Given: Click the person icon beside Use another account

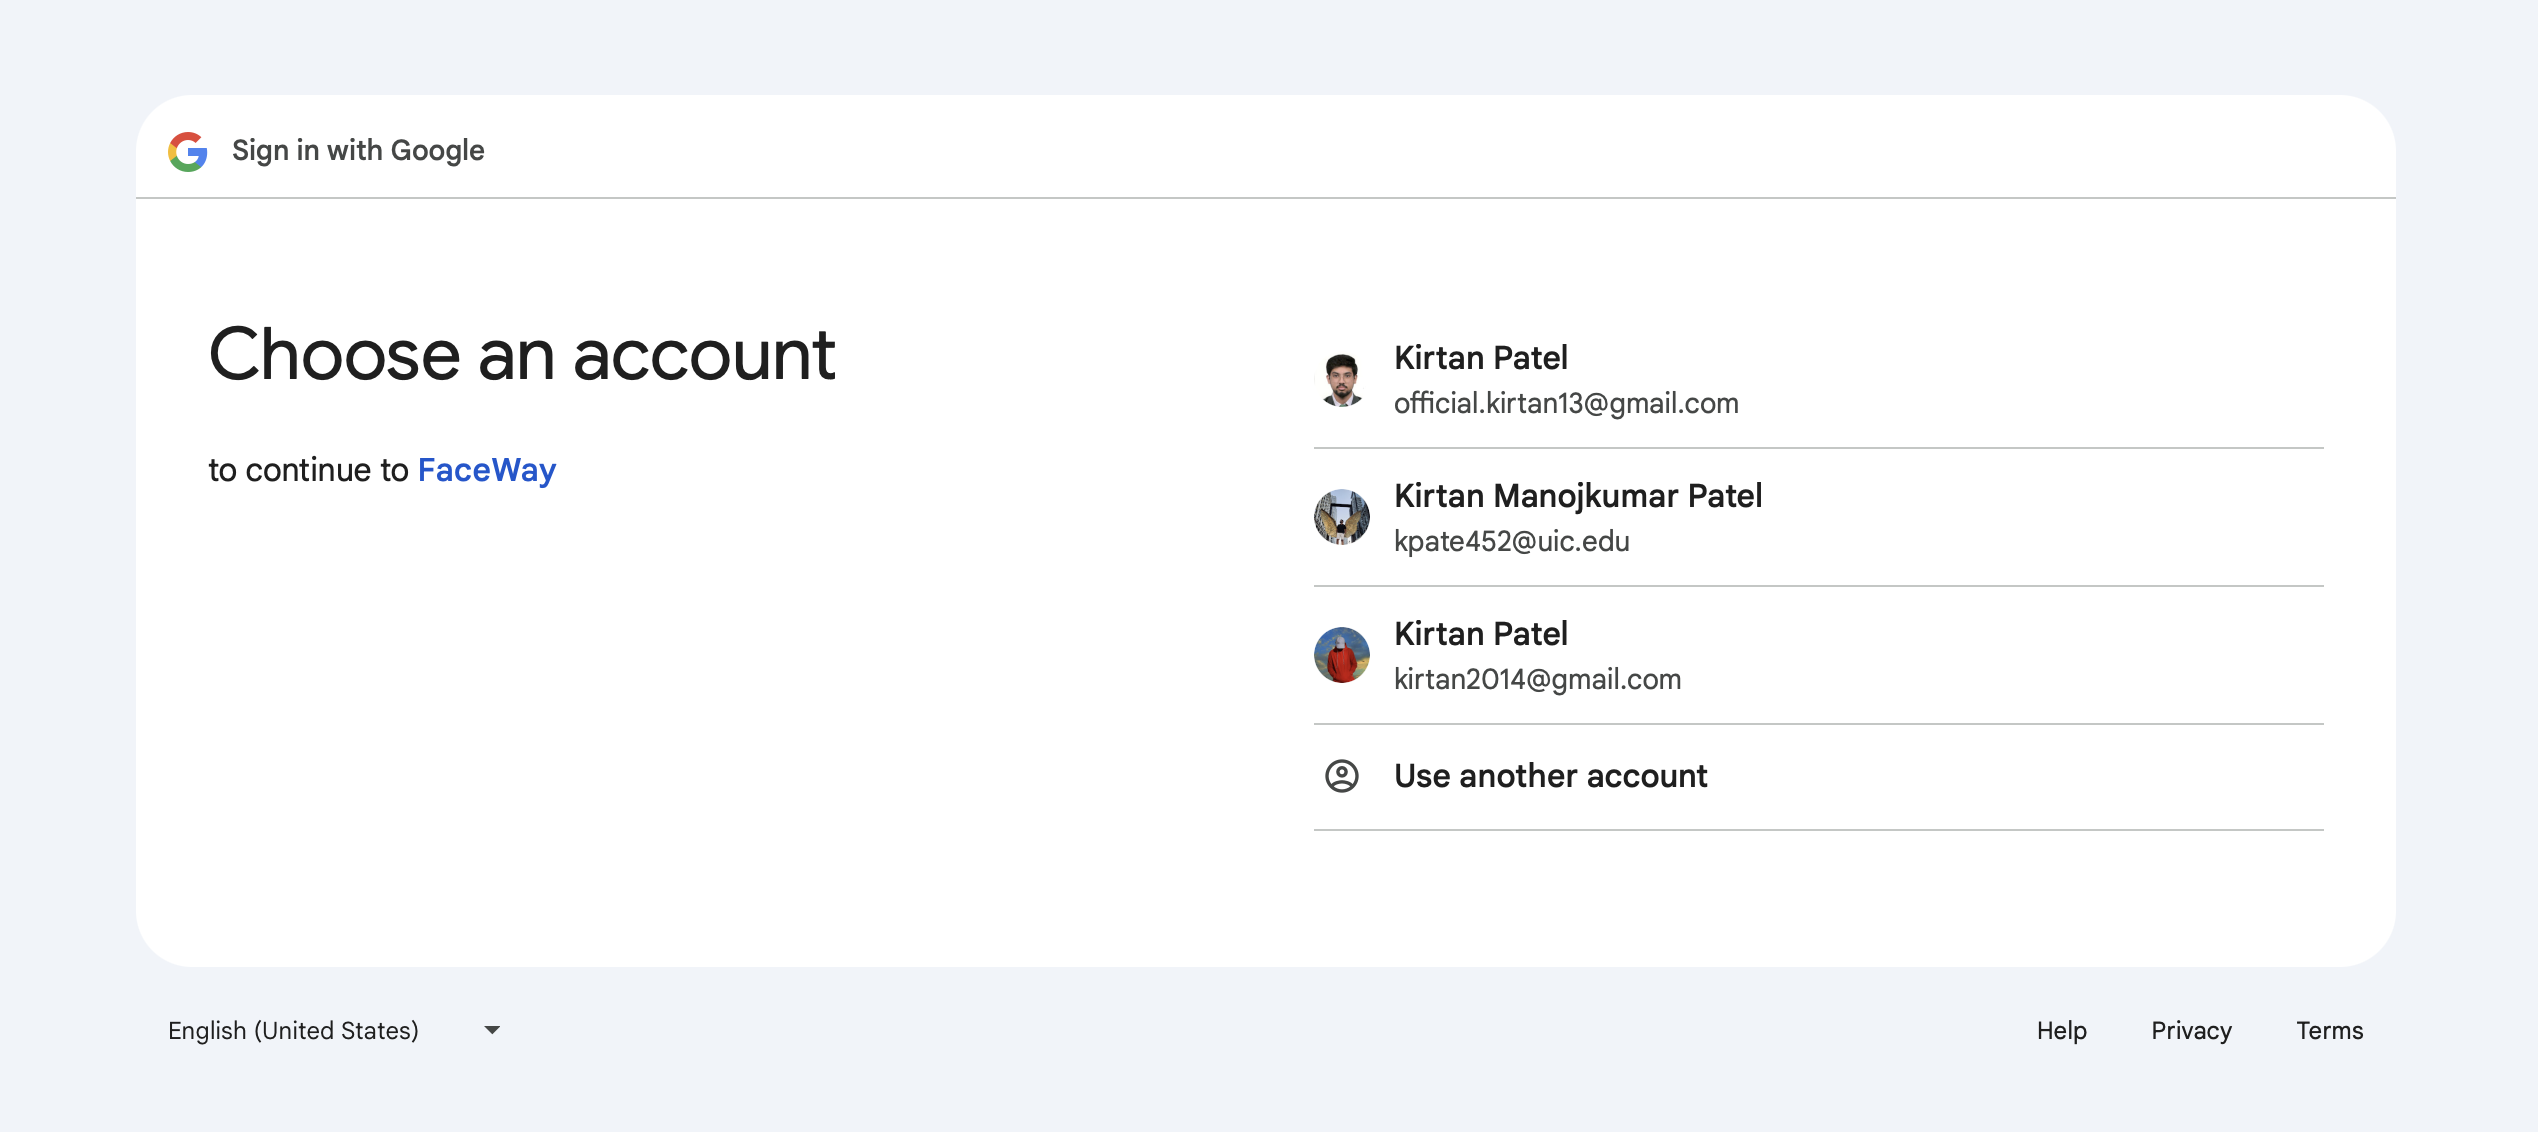Looking at the screenshot, I should click(x=1341, y=776).
